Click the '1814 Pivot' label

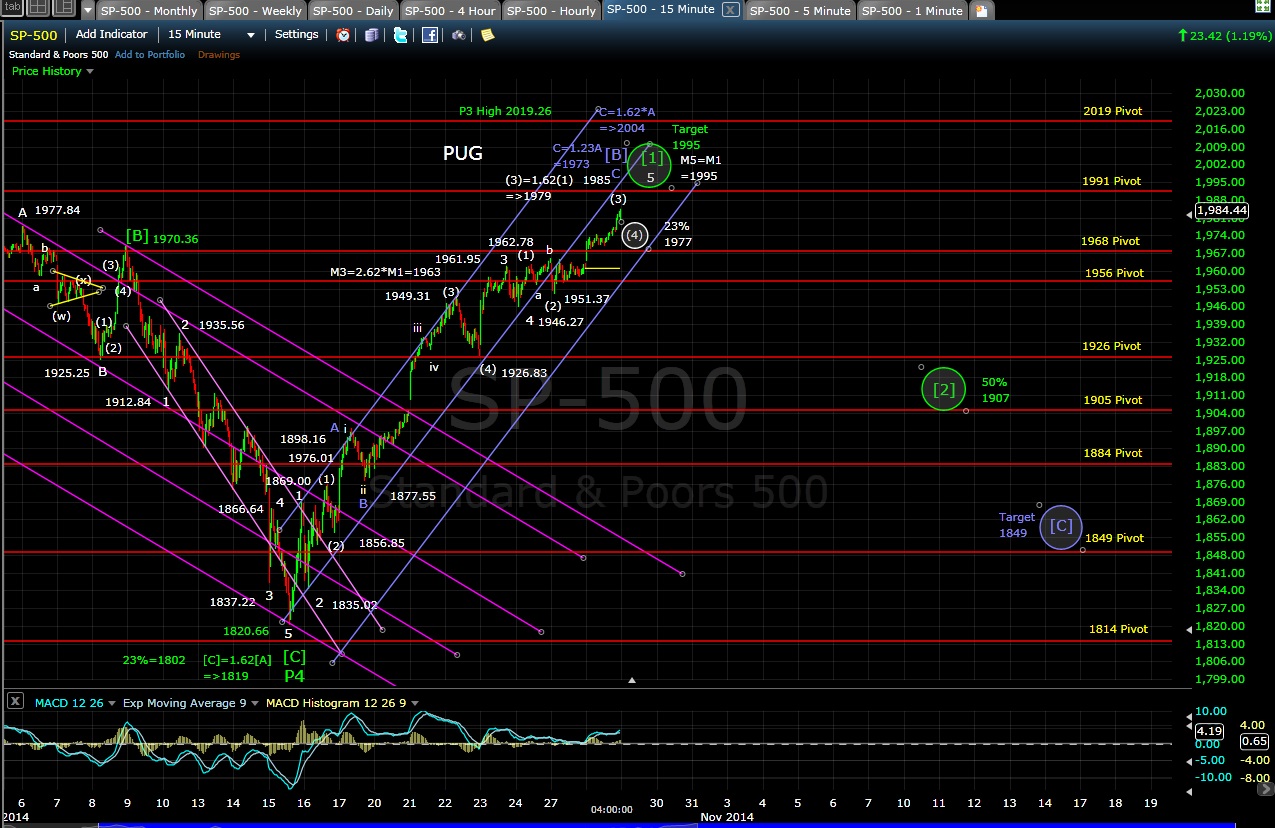(1118, 629)
